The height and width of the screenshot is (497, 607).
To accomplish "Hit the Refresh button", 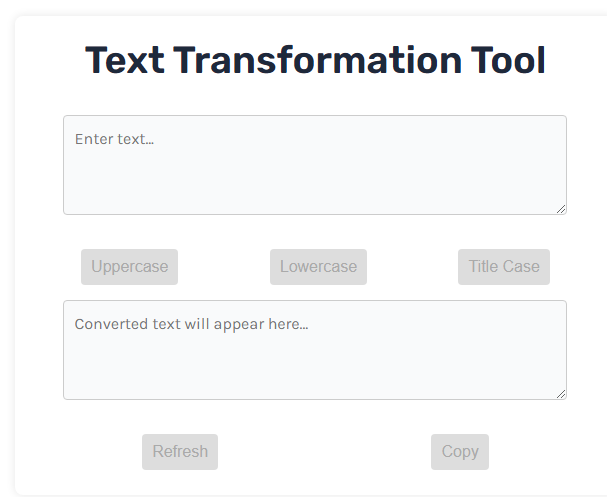I will point(180,452).
